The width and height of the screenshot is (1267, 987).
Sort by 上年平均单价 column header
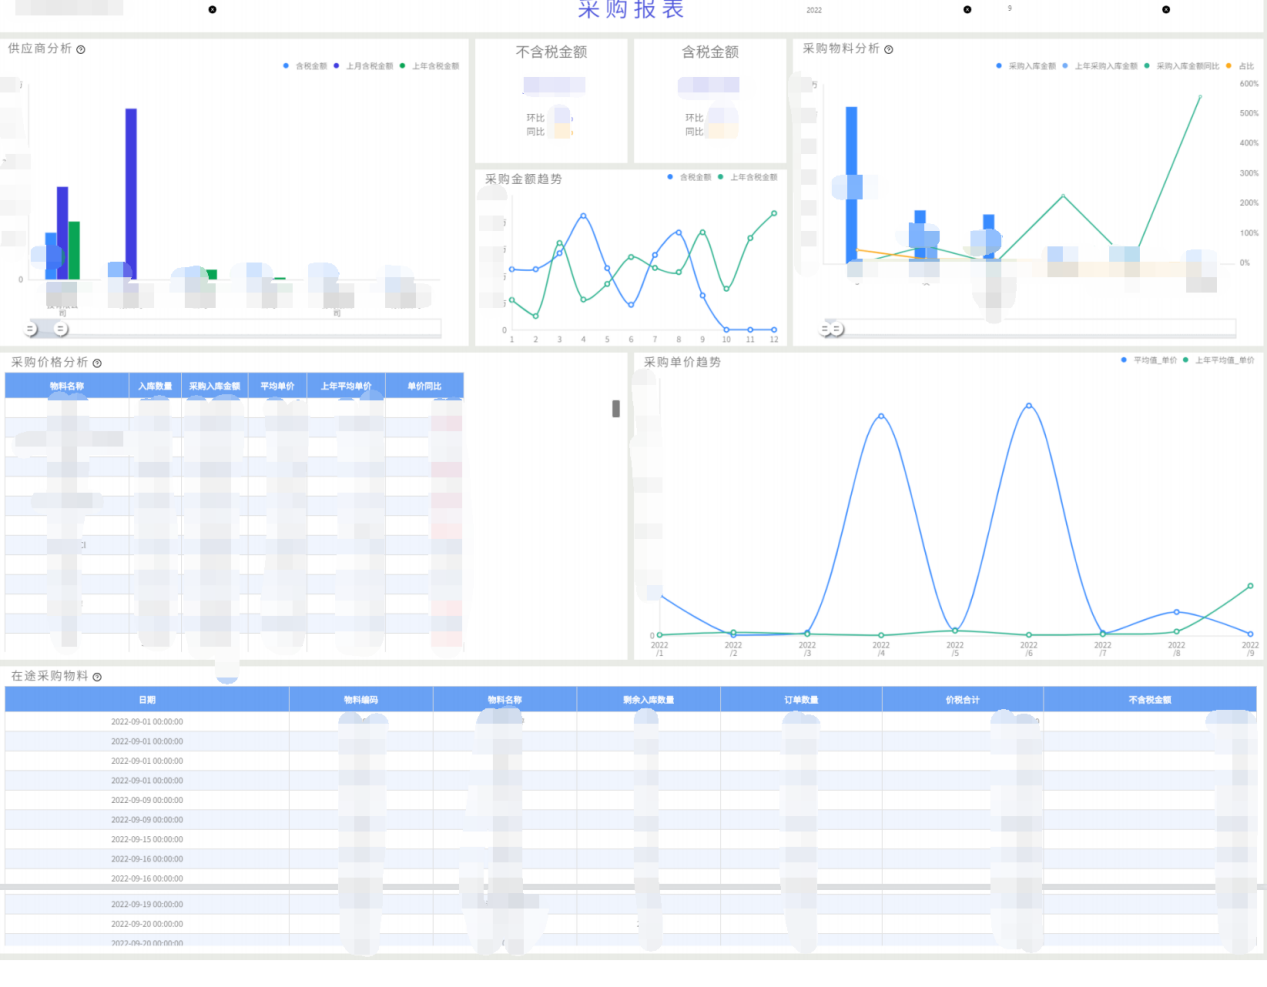346,386
